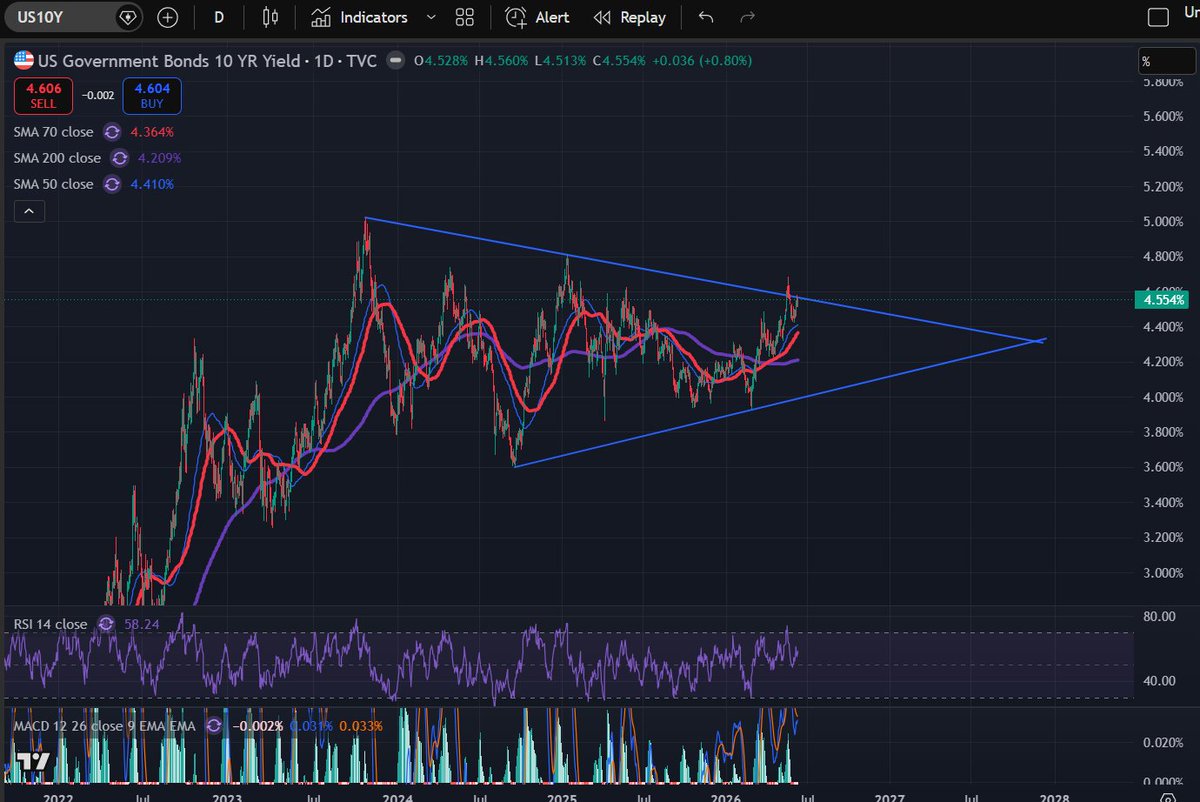Open the Indicators dialog
Screen dimensions: 1200x802
(360, 17)
